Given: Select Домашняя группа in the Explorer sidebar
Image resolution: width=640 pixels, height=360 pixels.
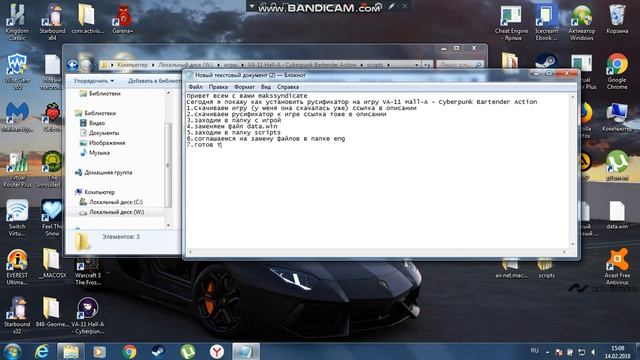Looking at the screenshot, I should click(108, 172).
